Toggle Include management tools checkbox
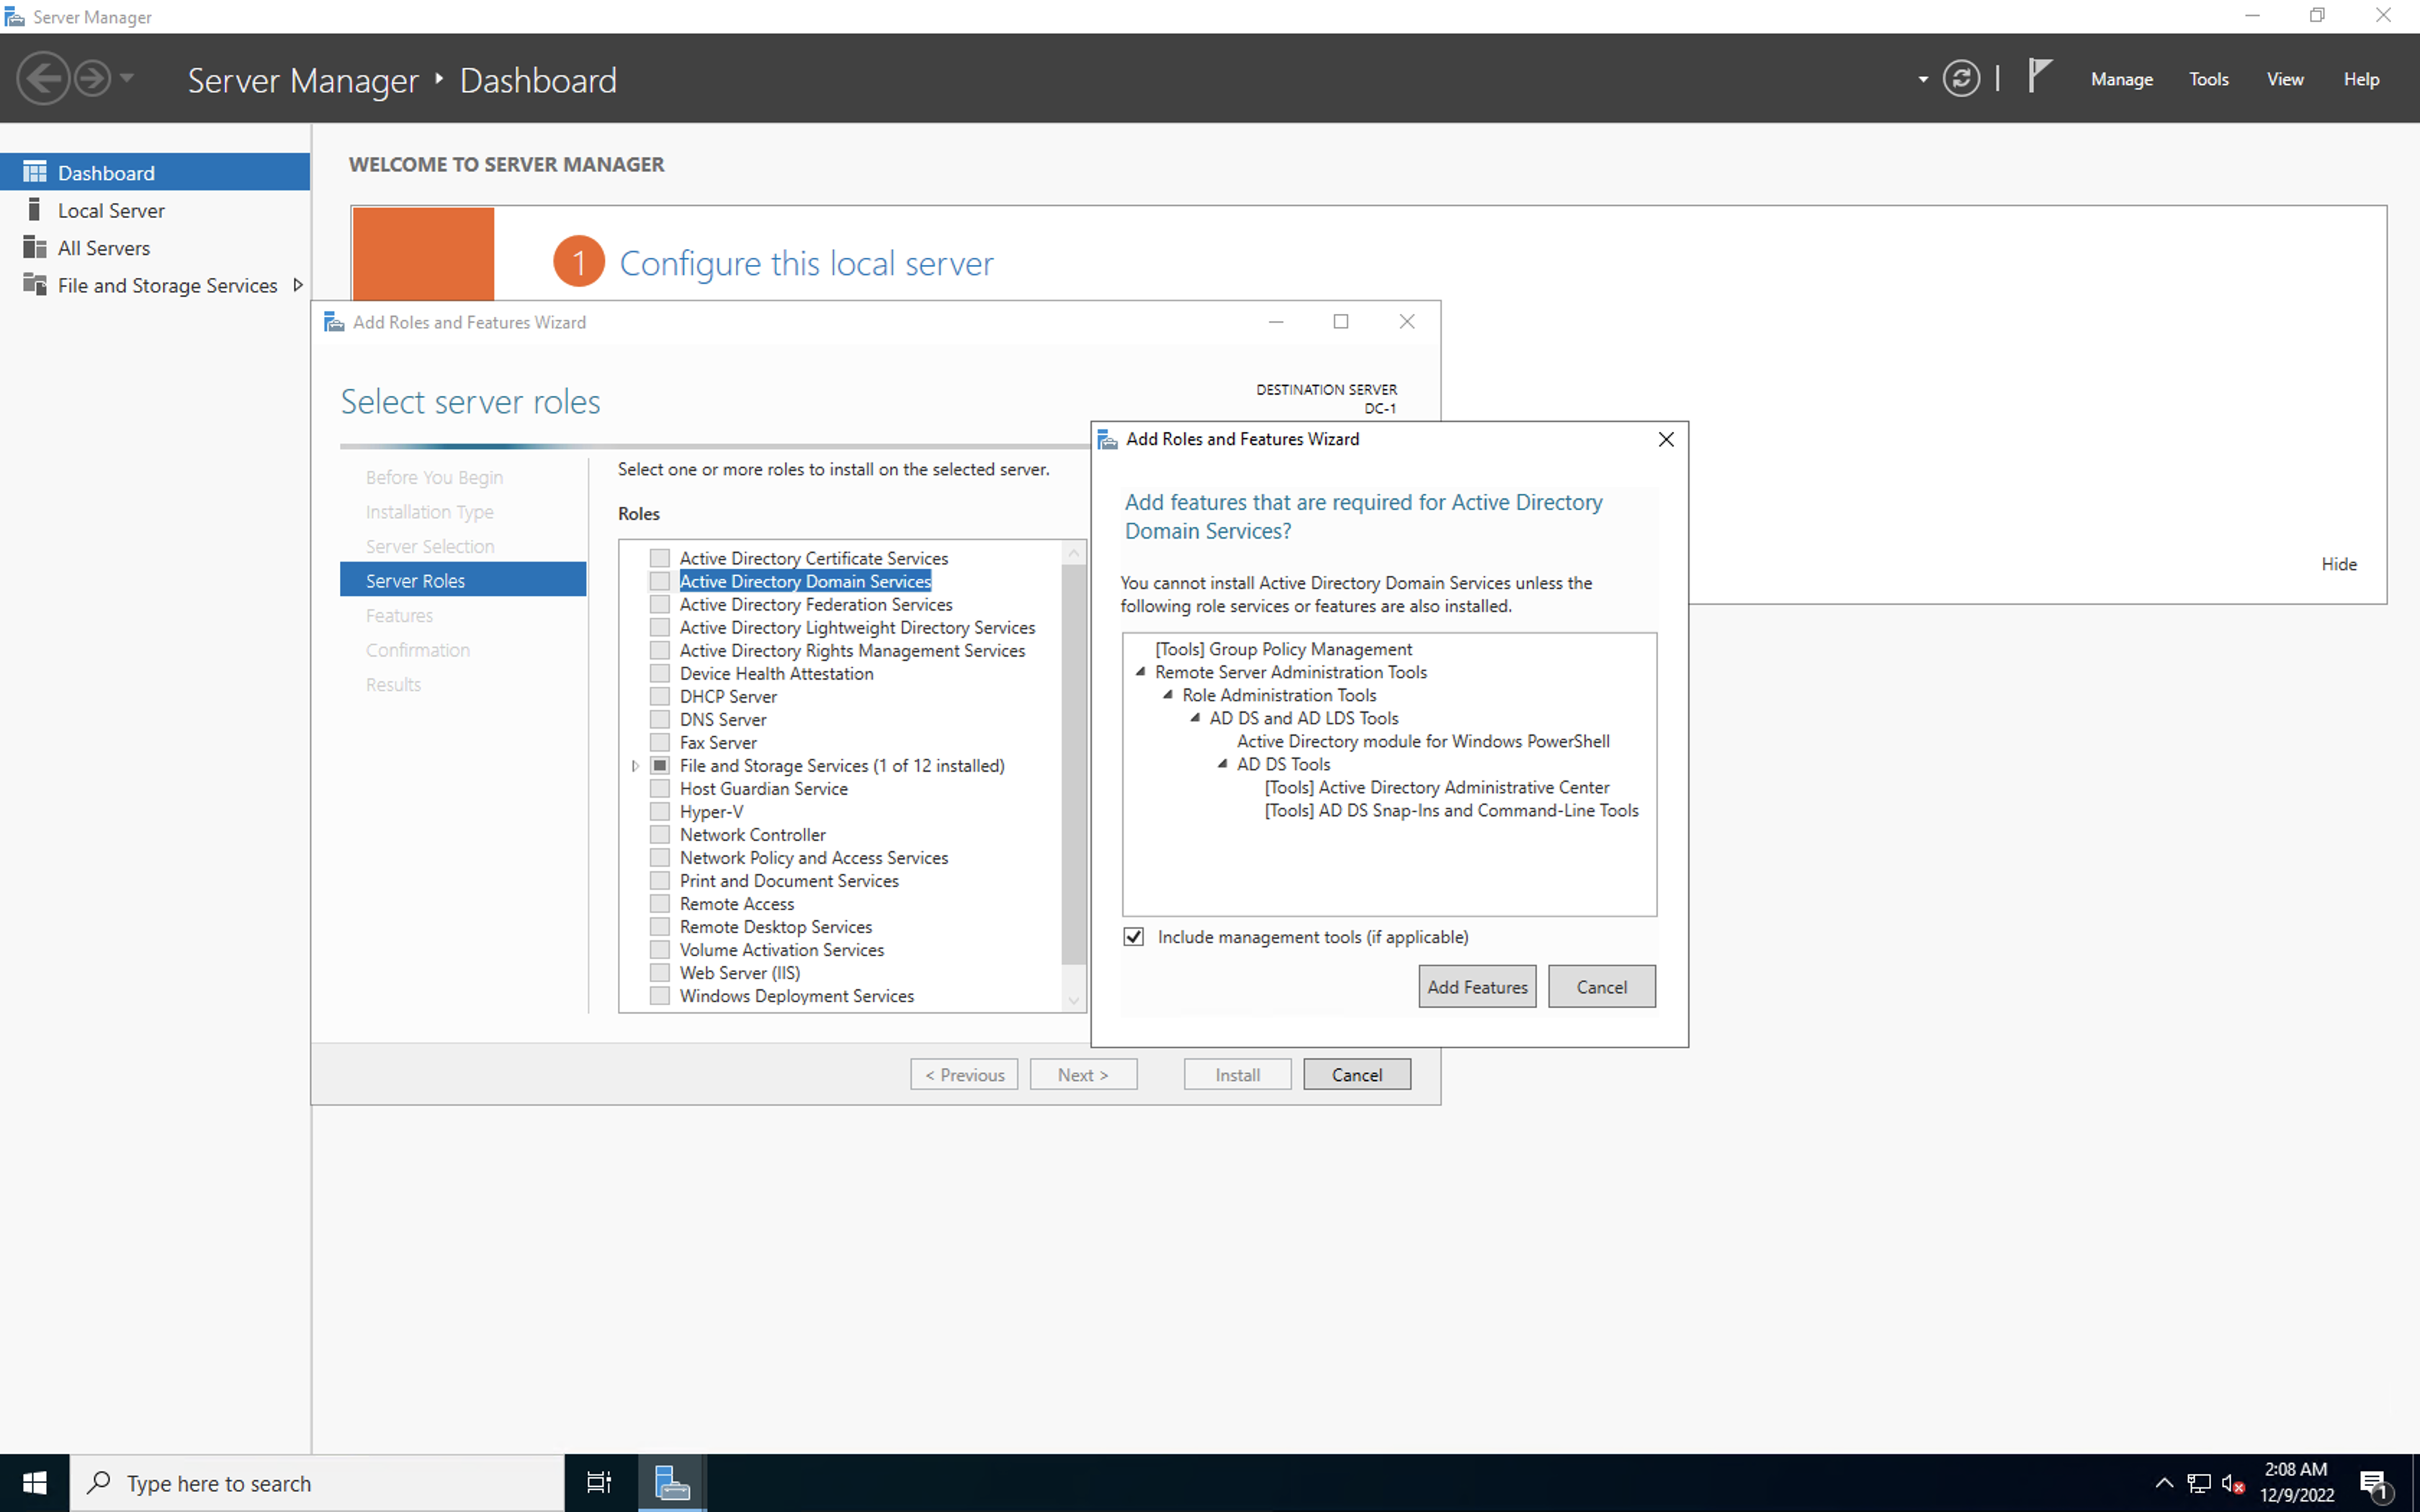The width and height of the screenshot is (2420, 1512). [1133, 937]
